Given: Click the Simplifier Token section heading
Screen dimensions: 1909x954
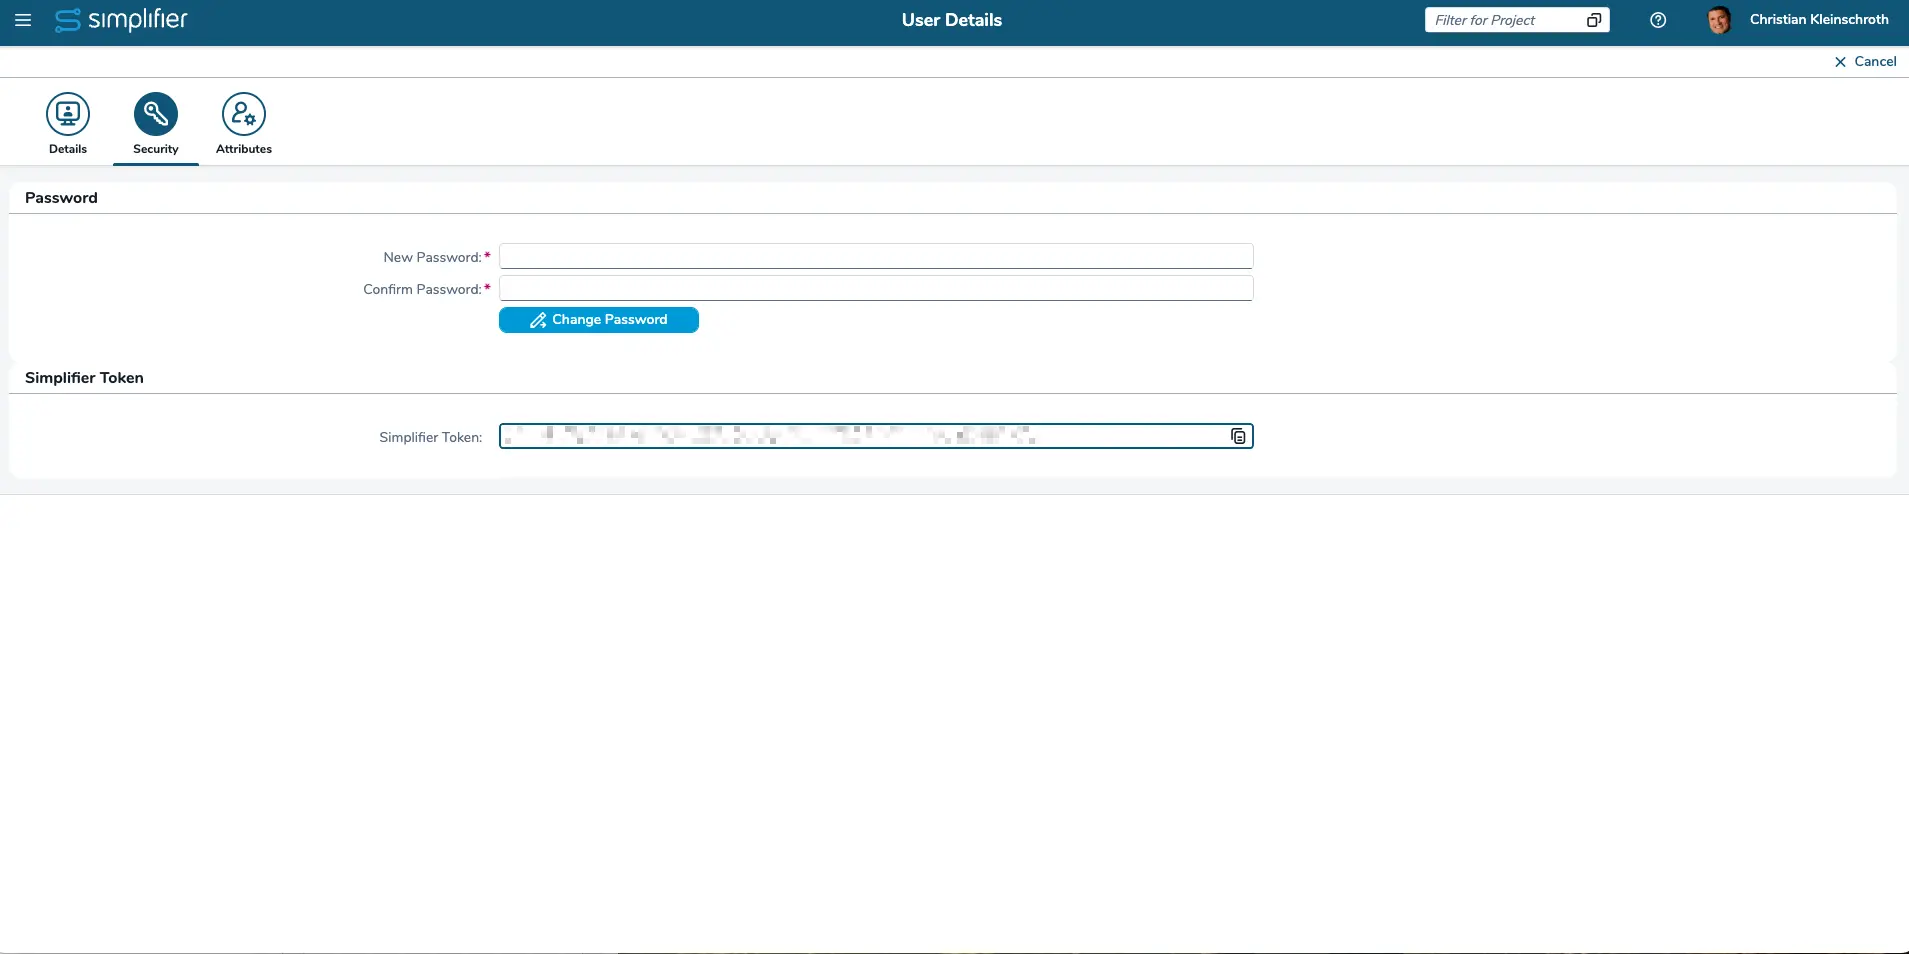Looking at the screenshot, I should click(x=84, y=378).
